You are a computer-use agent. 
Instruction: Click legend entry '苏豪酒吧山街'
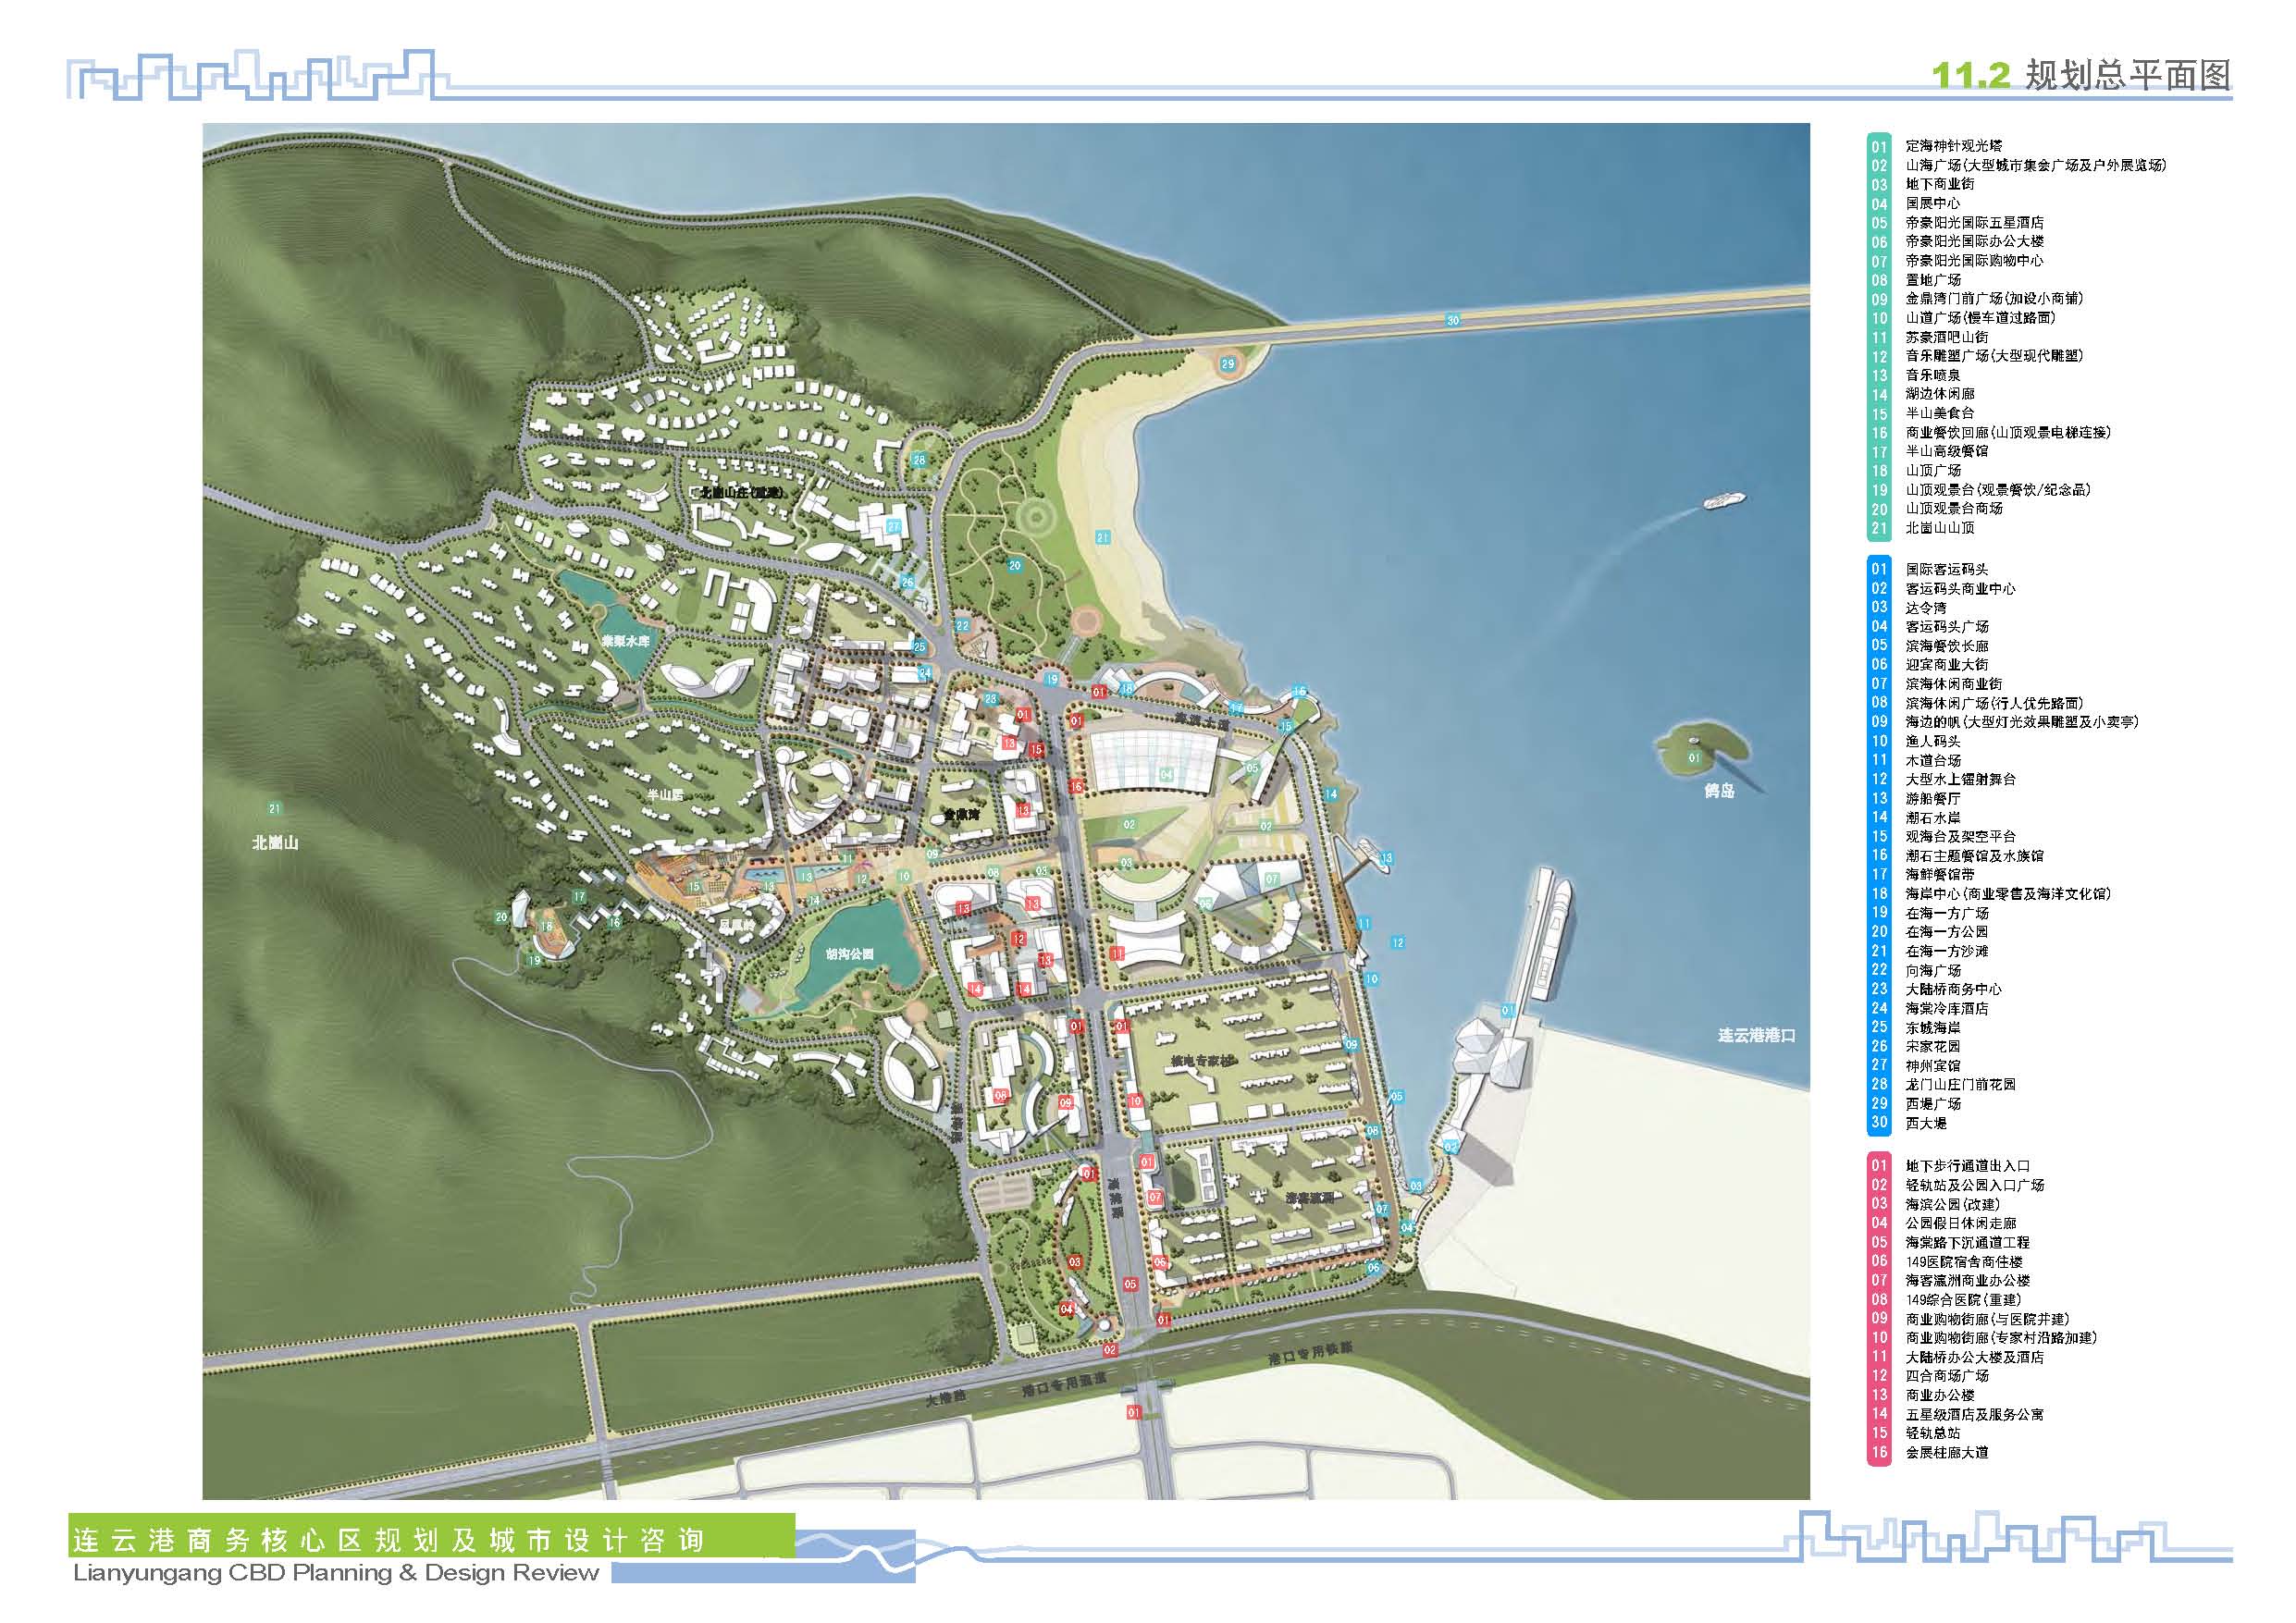click(1946, 337)
